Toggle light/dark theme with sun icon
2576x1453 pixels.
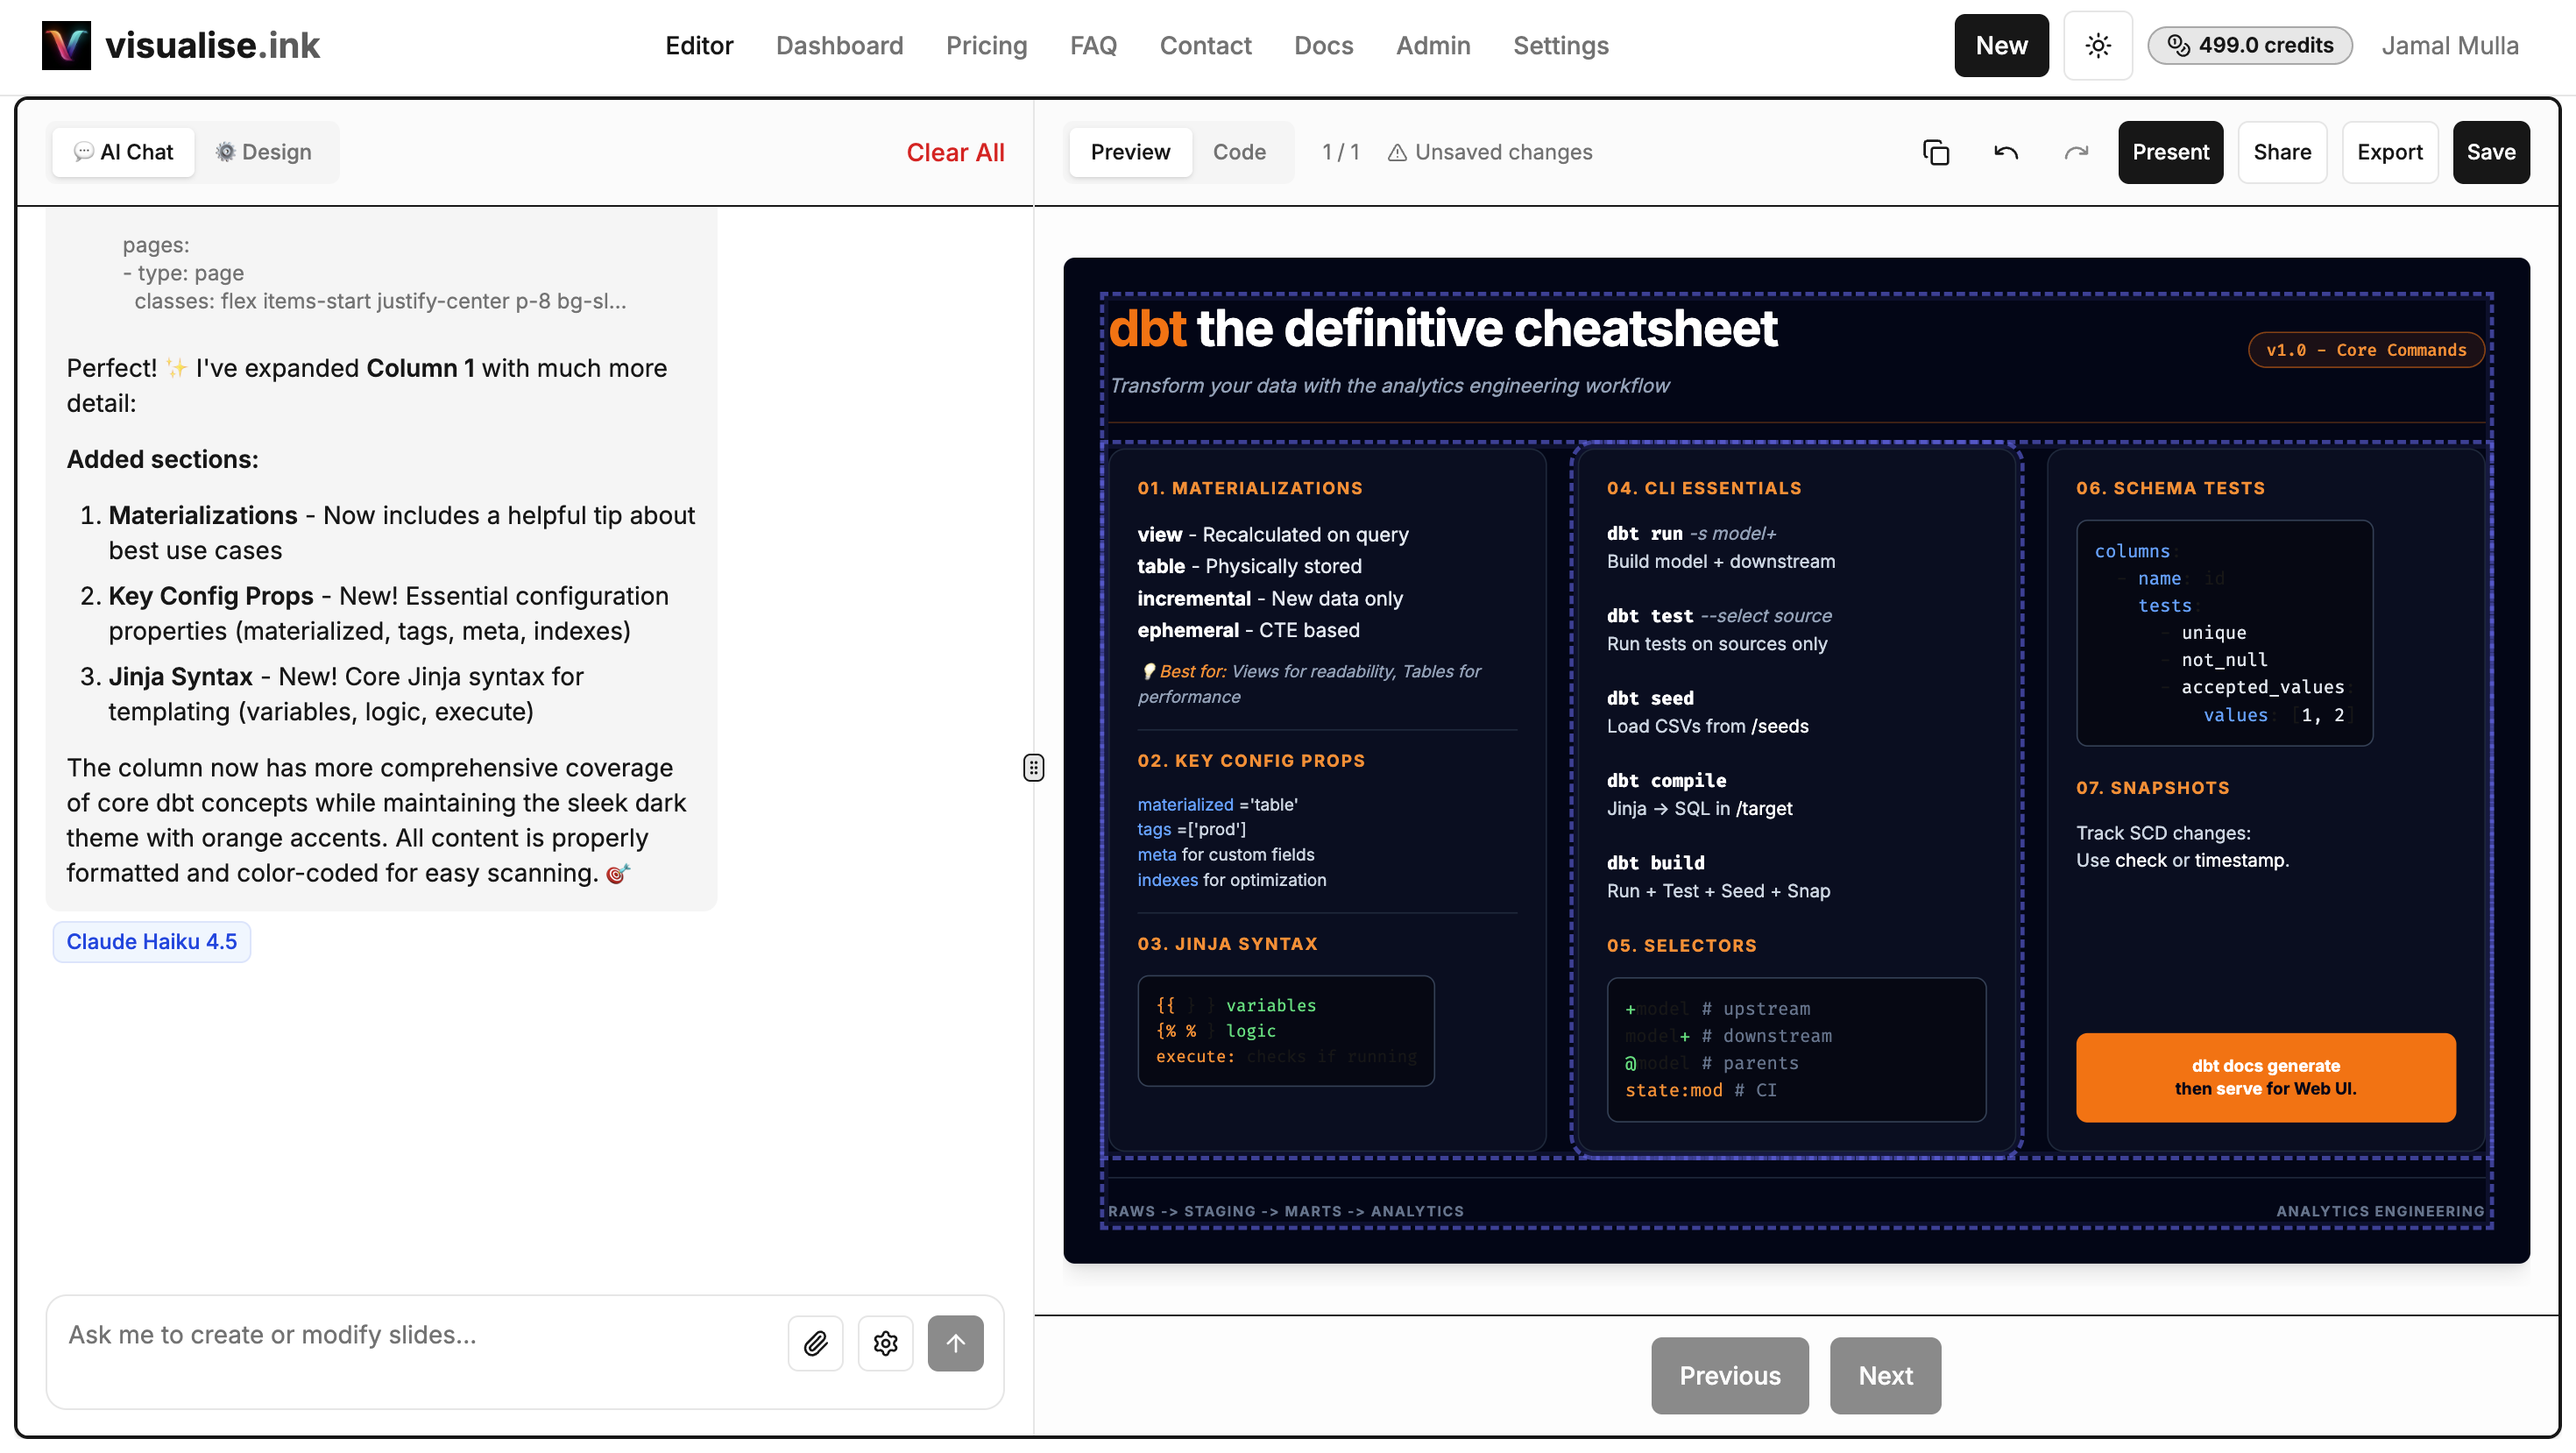[2098, 45]
